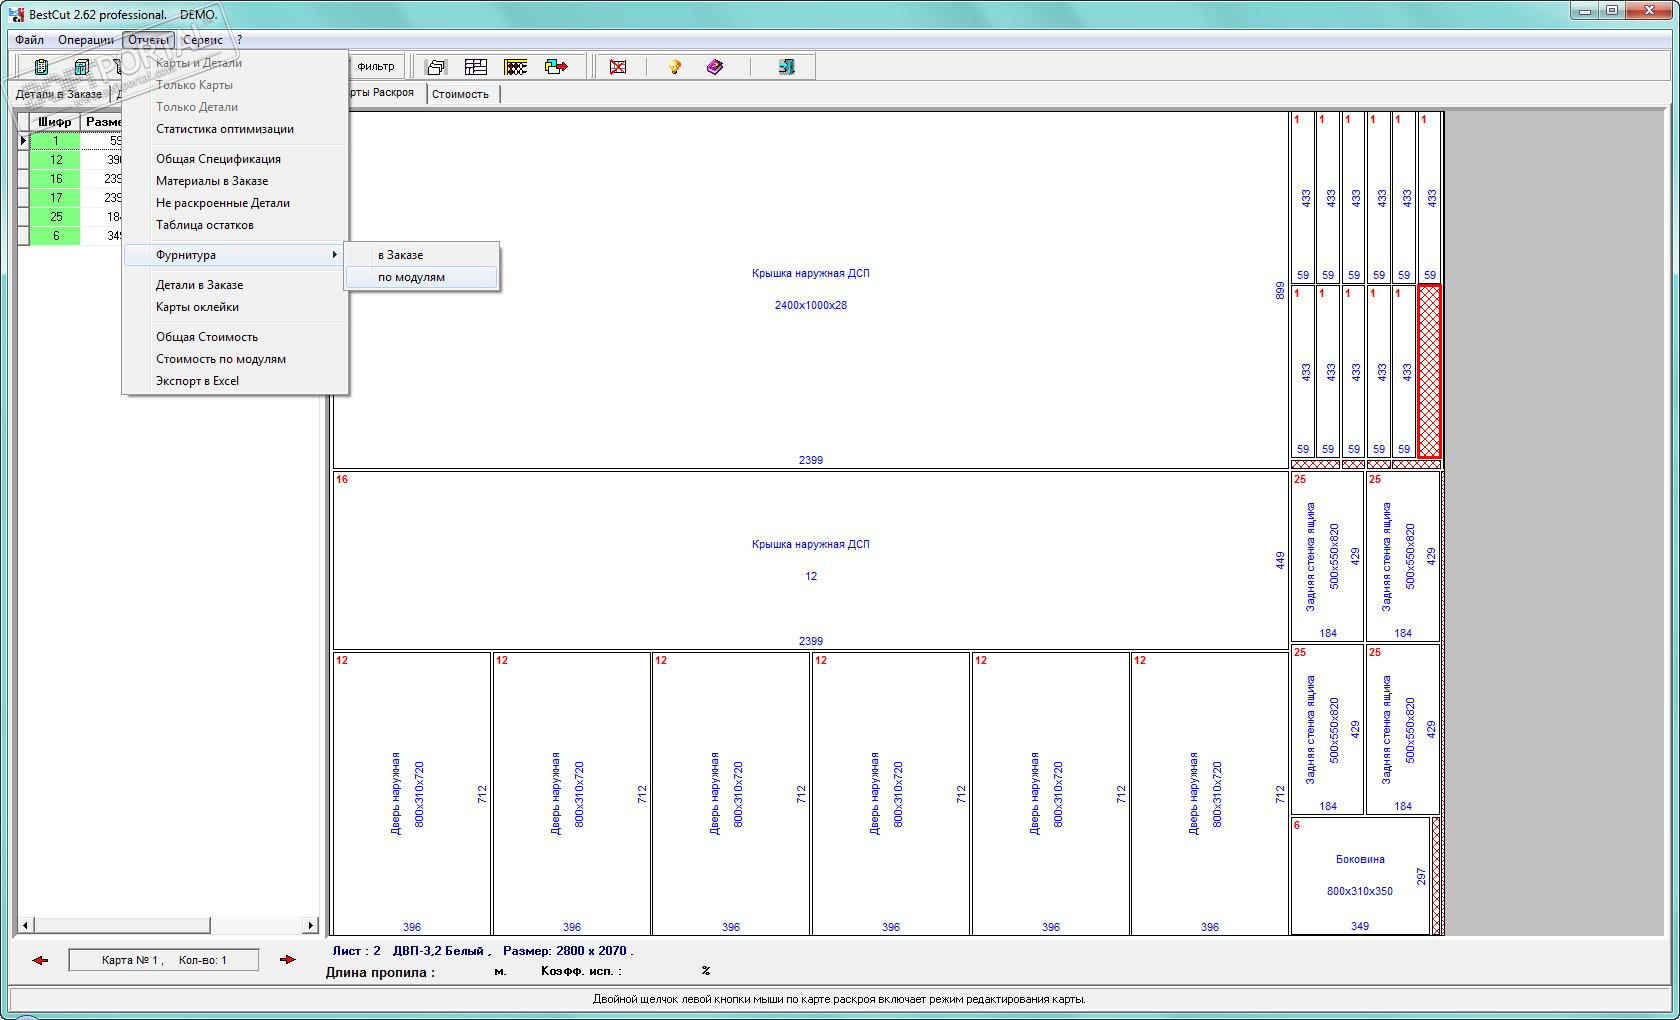Select Карты оклейки menu entry
The image size is (1680, 1020).
pos(235,307)
